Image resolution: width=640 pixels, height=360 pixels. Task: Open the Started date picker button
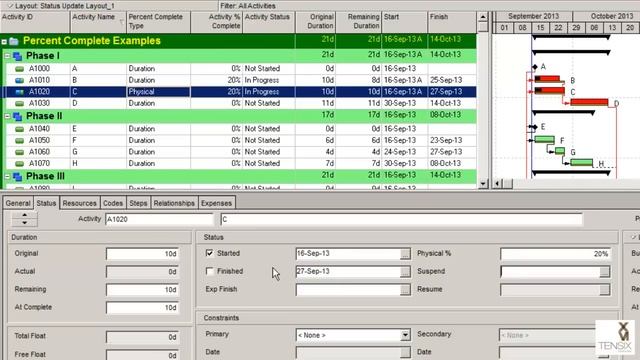tap(405, 254)
